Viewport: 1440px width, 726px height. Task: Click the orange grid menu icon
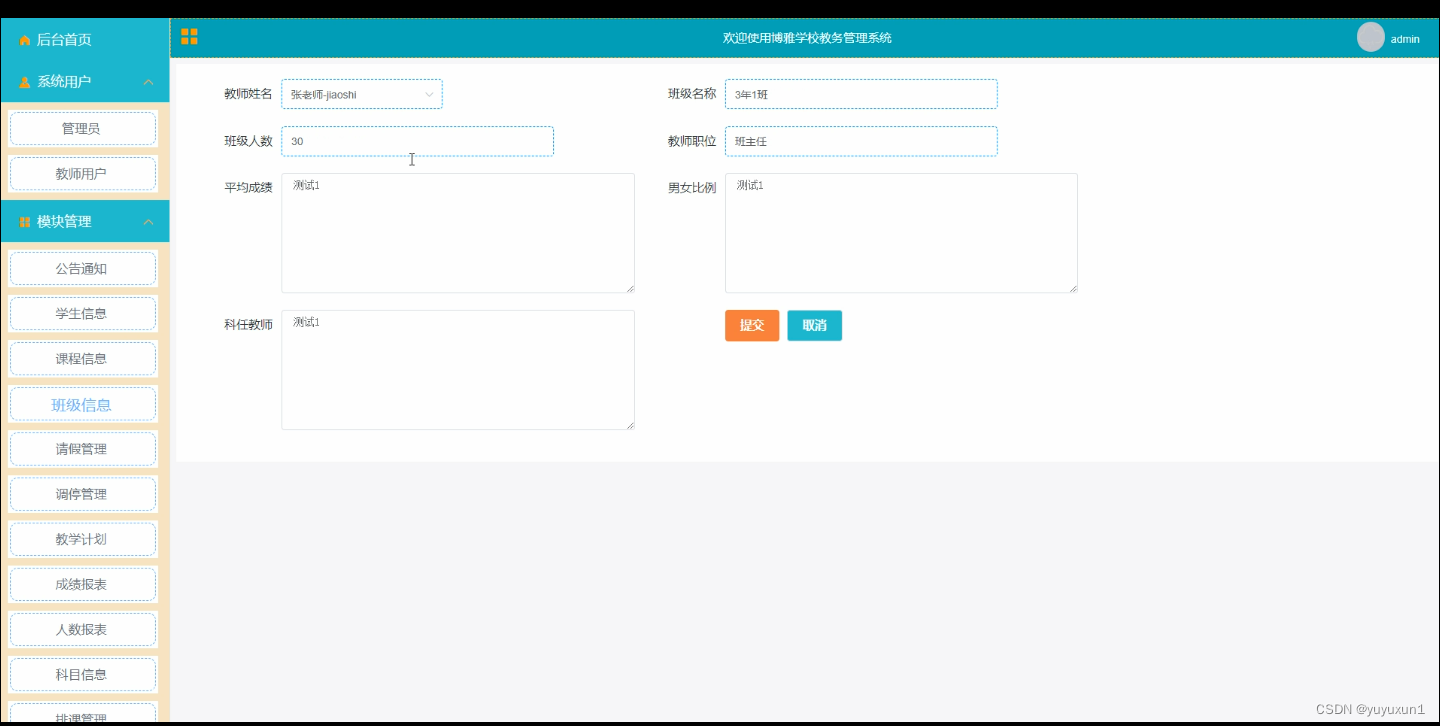point(189,37)
